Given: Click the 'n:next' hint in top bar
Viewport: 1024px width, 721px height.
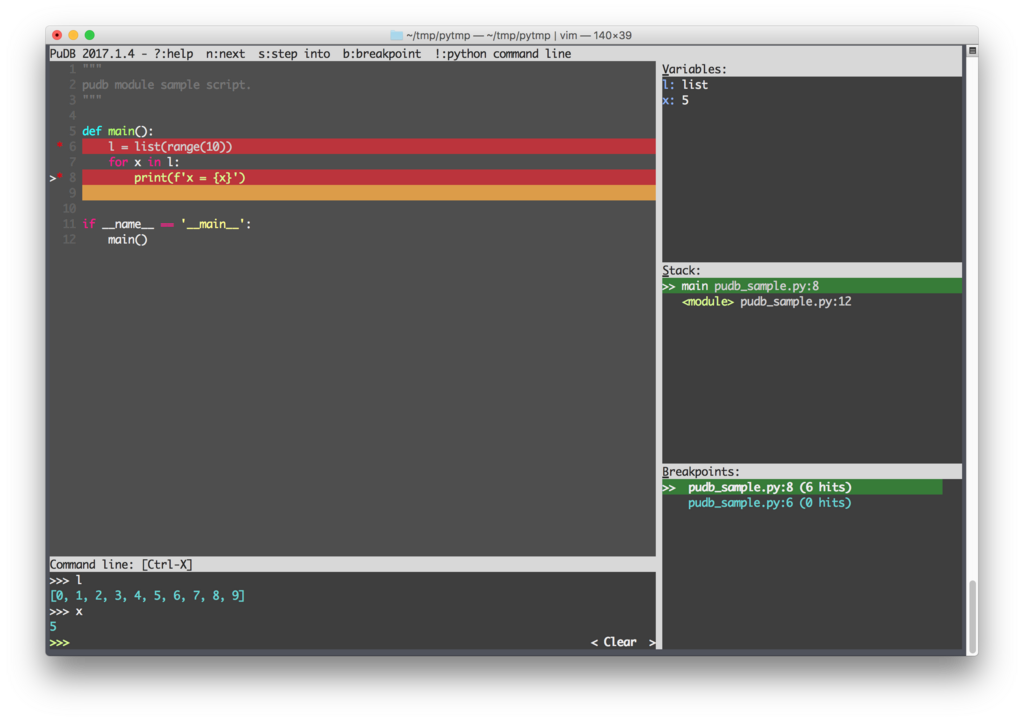Looking at the screenshot, I should [x=225, y=54].
